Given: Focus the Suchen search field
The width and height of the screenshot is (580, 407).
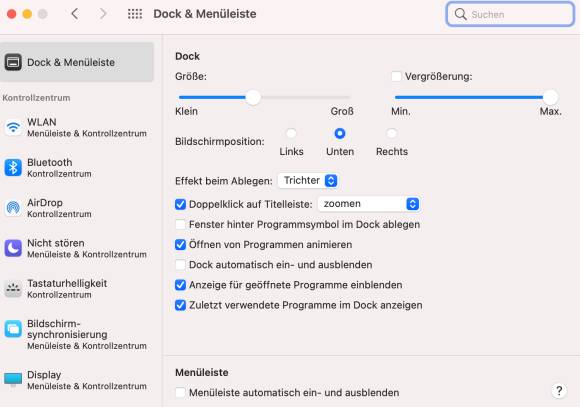Looking at the screenshot, I should tap(510, 14).
